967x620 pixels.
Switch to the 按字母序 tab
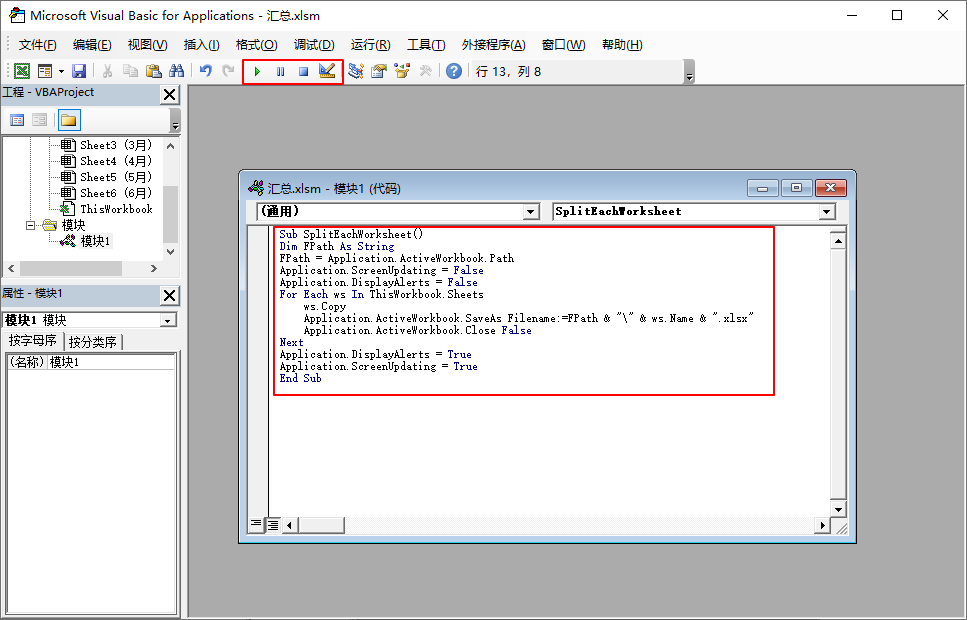click(x=33, y=341)
